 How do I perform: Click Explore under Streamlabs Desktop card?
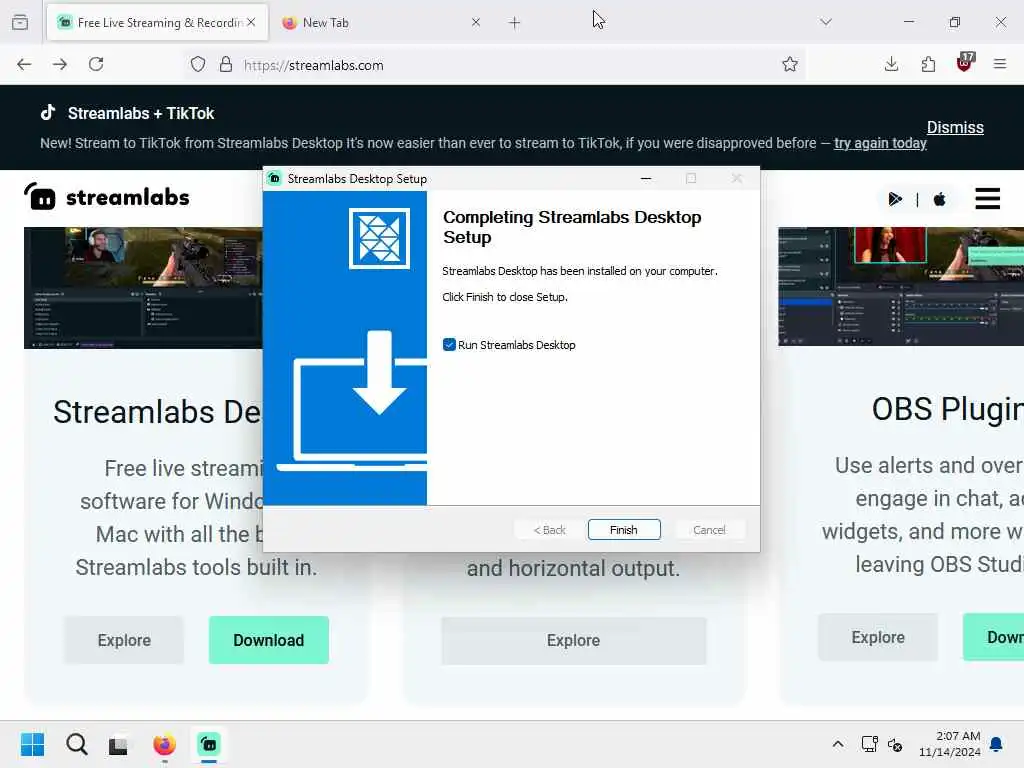coord(124,640)
